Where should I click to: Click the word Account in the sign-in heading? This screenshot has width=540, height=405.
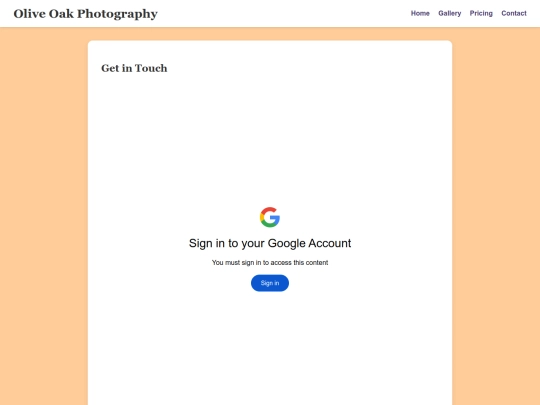pos(330,243)
